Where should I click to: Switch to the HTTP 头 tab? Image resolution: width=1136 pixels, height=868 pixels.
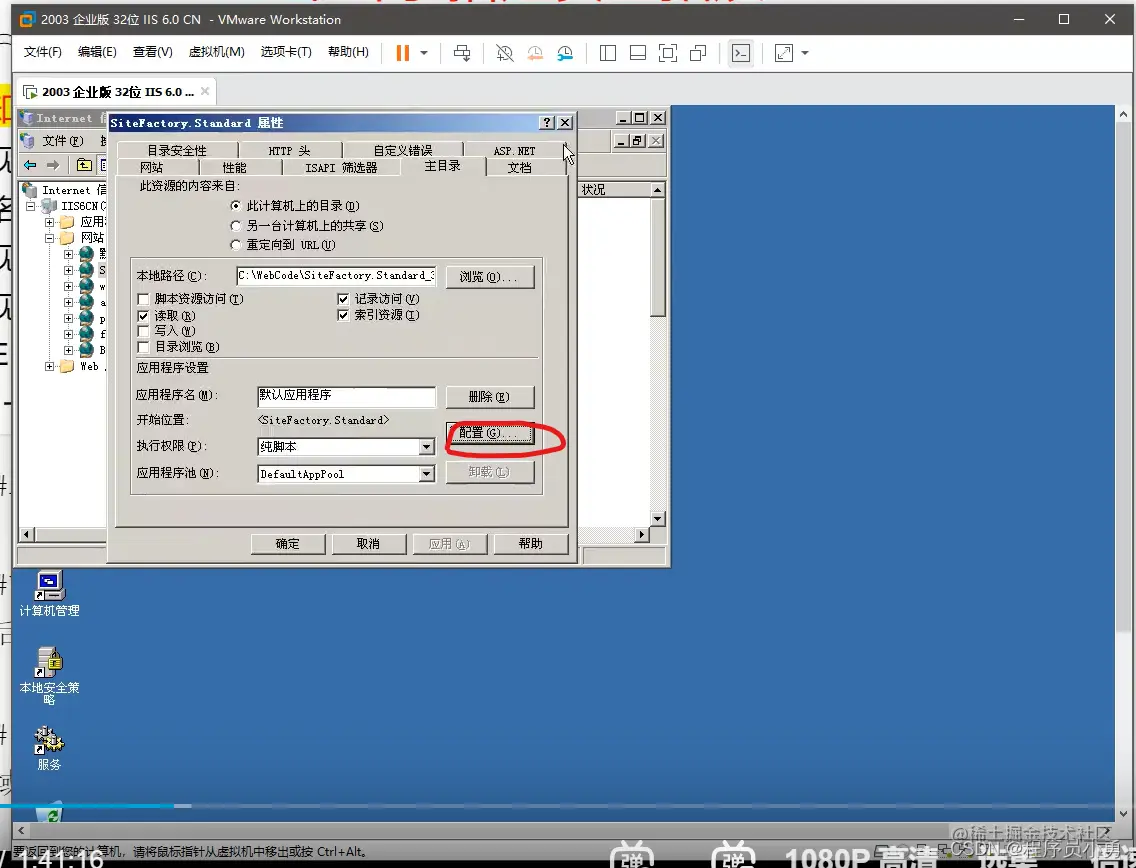[289, 151]
